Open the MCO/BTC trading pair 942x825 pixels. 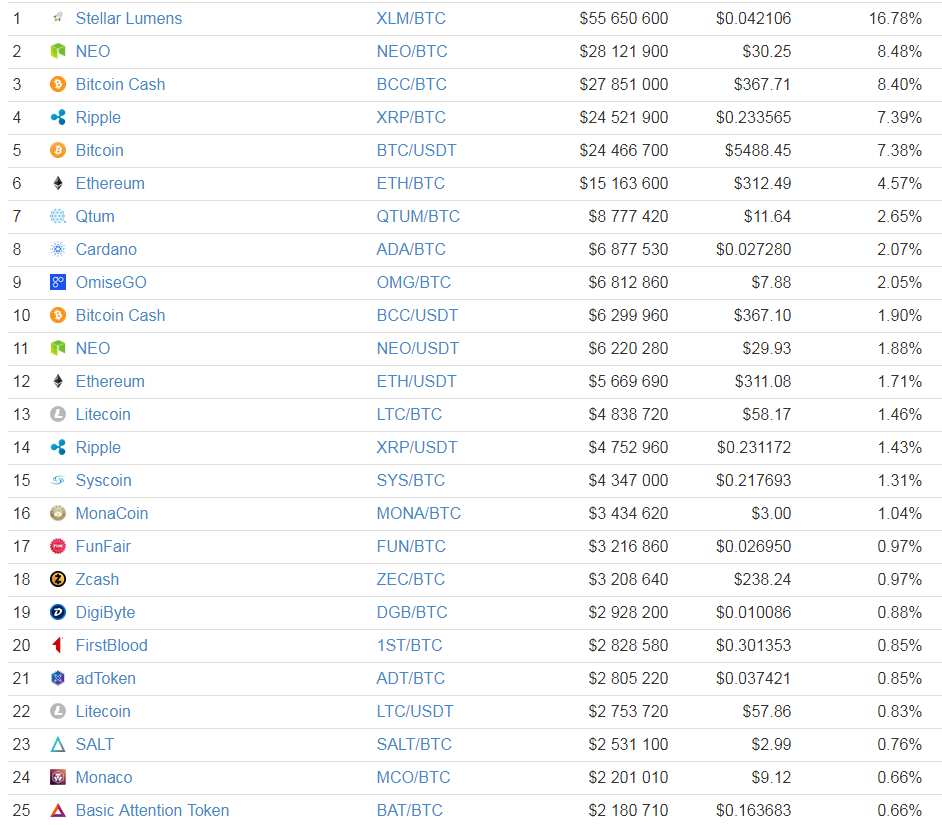click(413, 779)
